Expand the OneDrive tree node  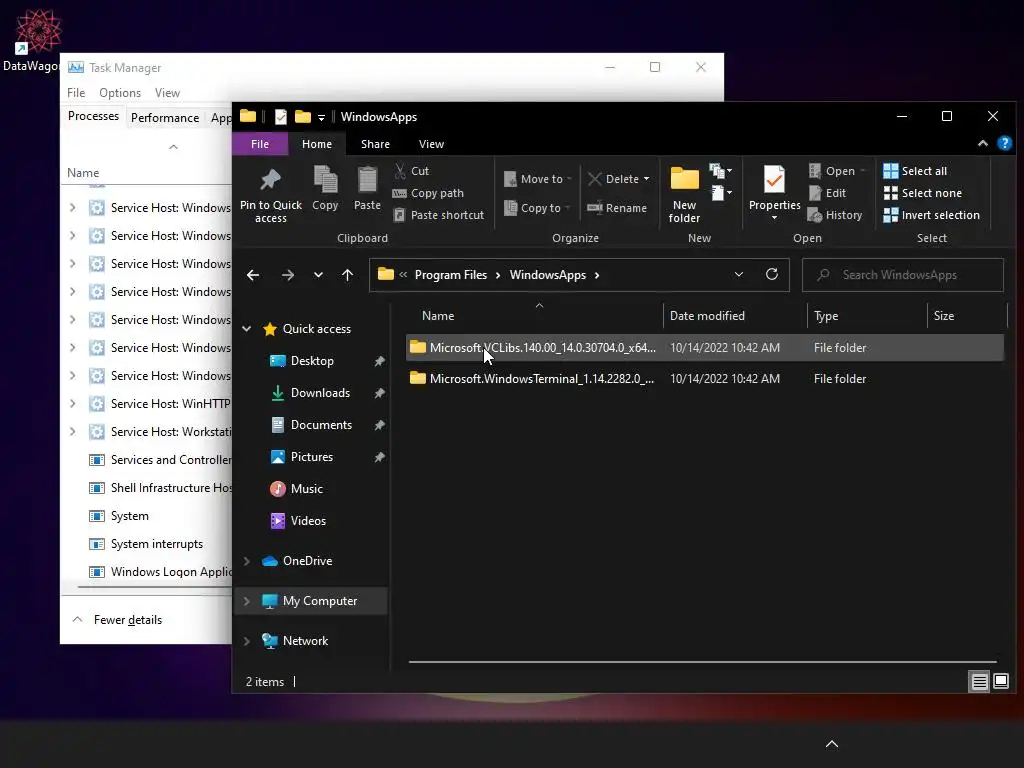(x=247, y=561)
